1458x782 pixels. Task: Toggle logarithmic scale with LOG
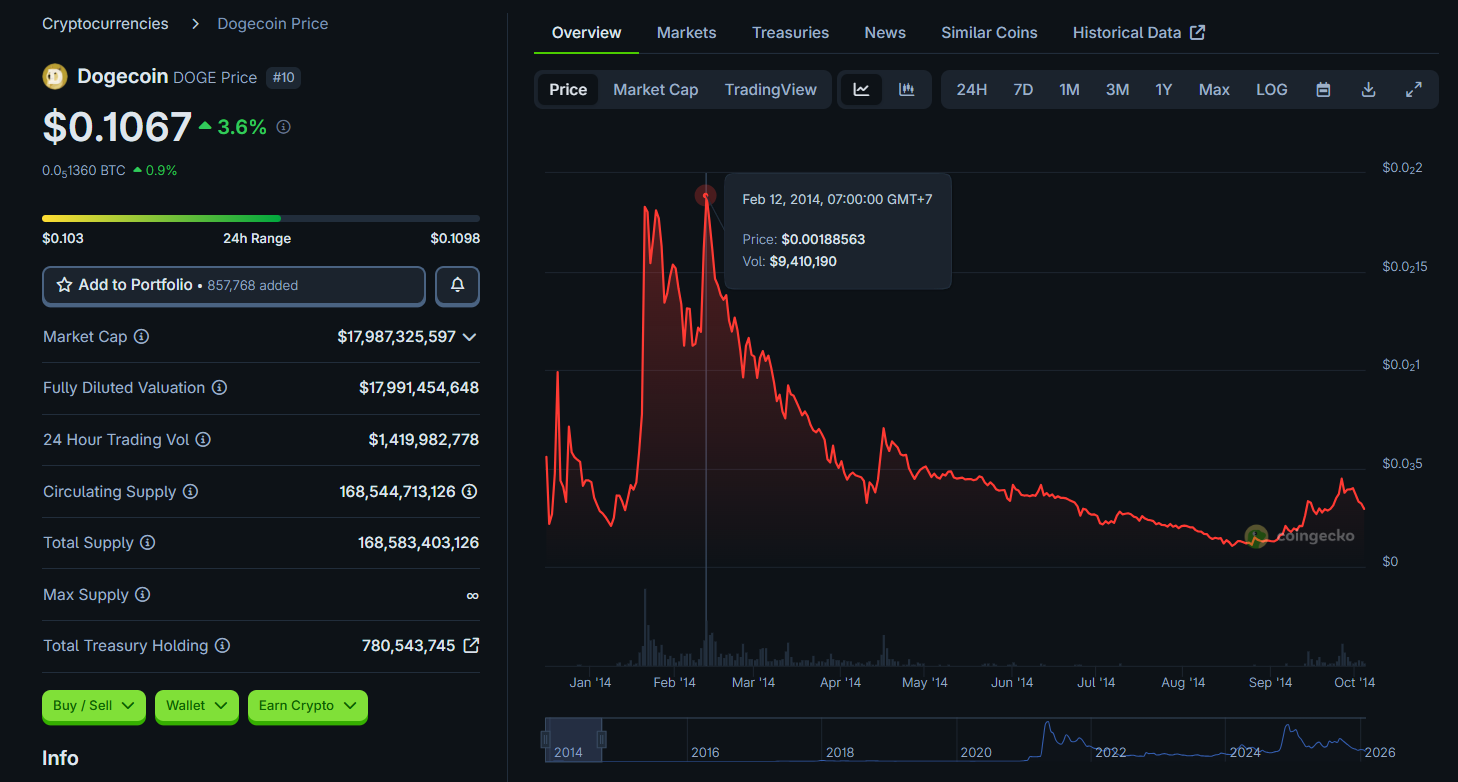click(x=1271, y=89)
